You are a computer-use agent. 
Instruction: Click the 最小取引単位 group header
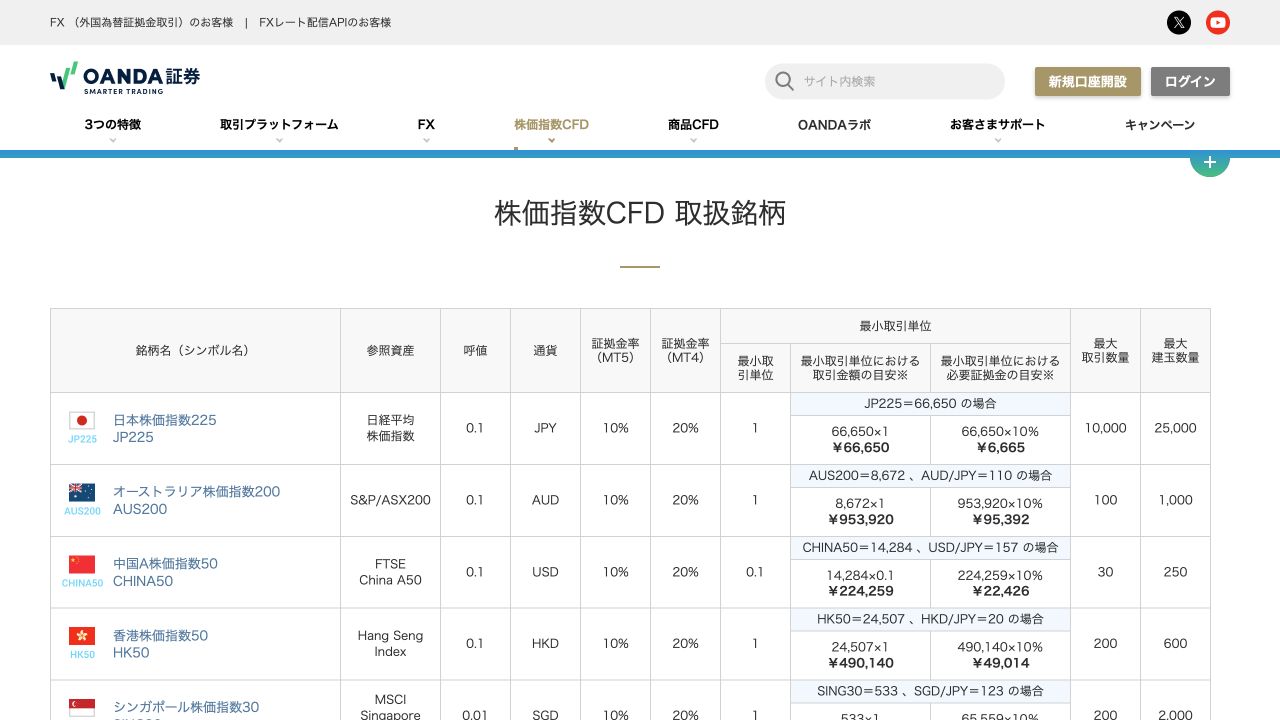pyautogui.click(x=895, y=327)
